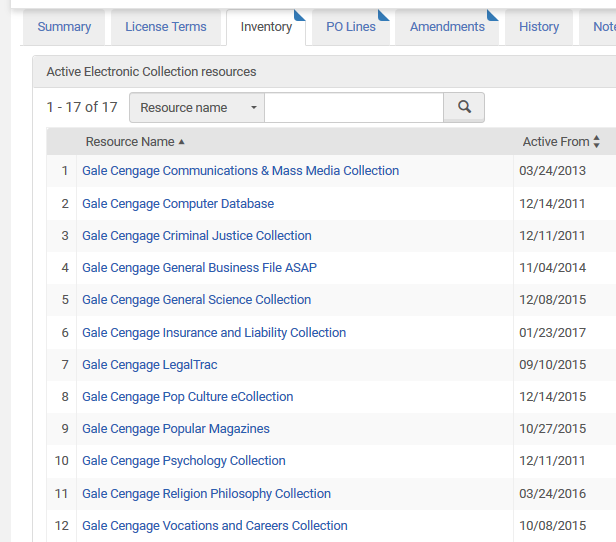The width and height of the screenshot is (616, 542).
Task: Click the resource search input field
Action: click(354, 107)
